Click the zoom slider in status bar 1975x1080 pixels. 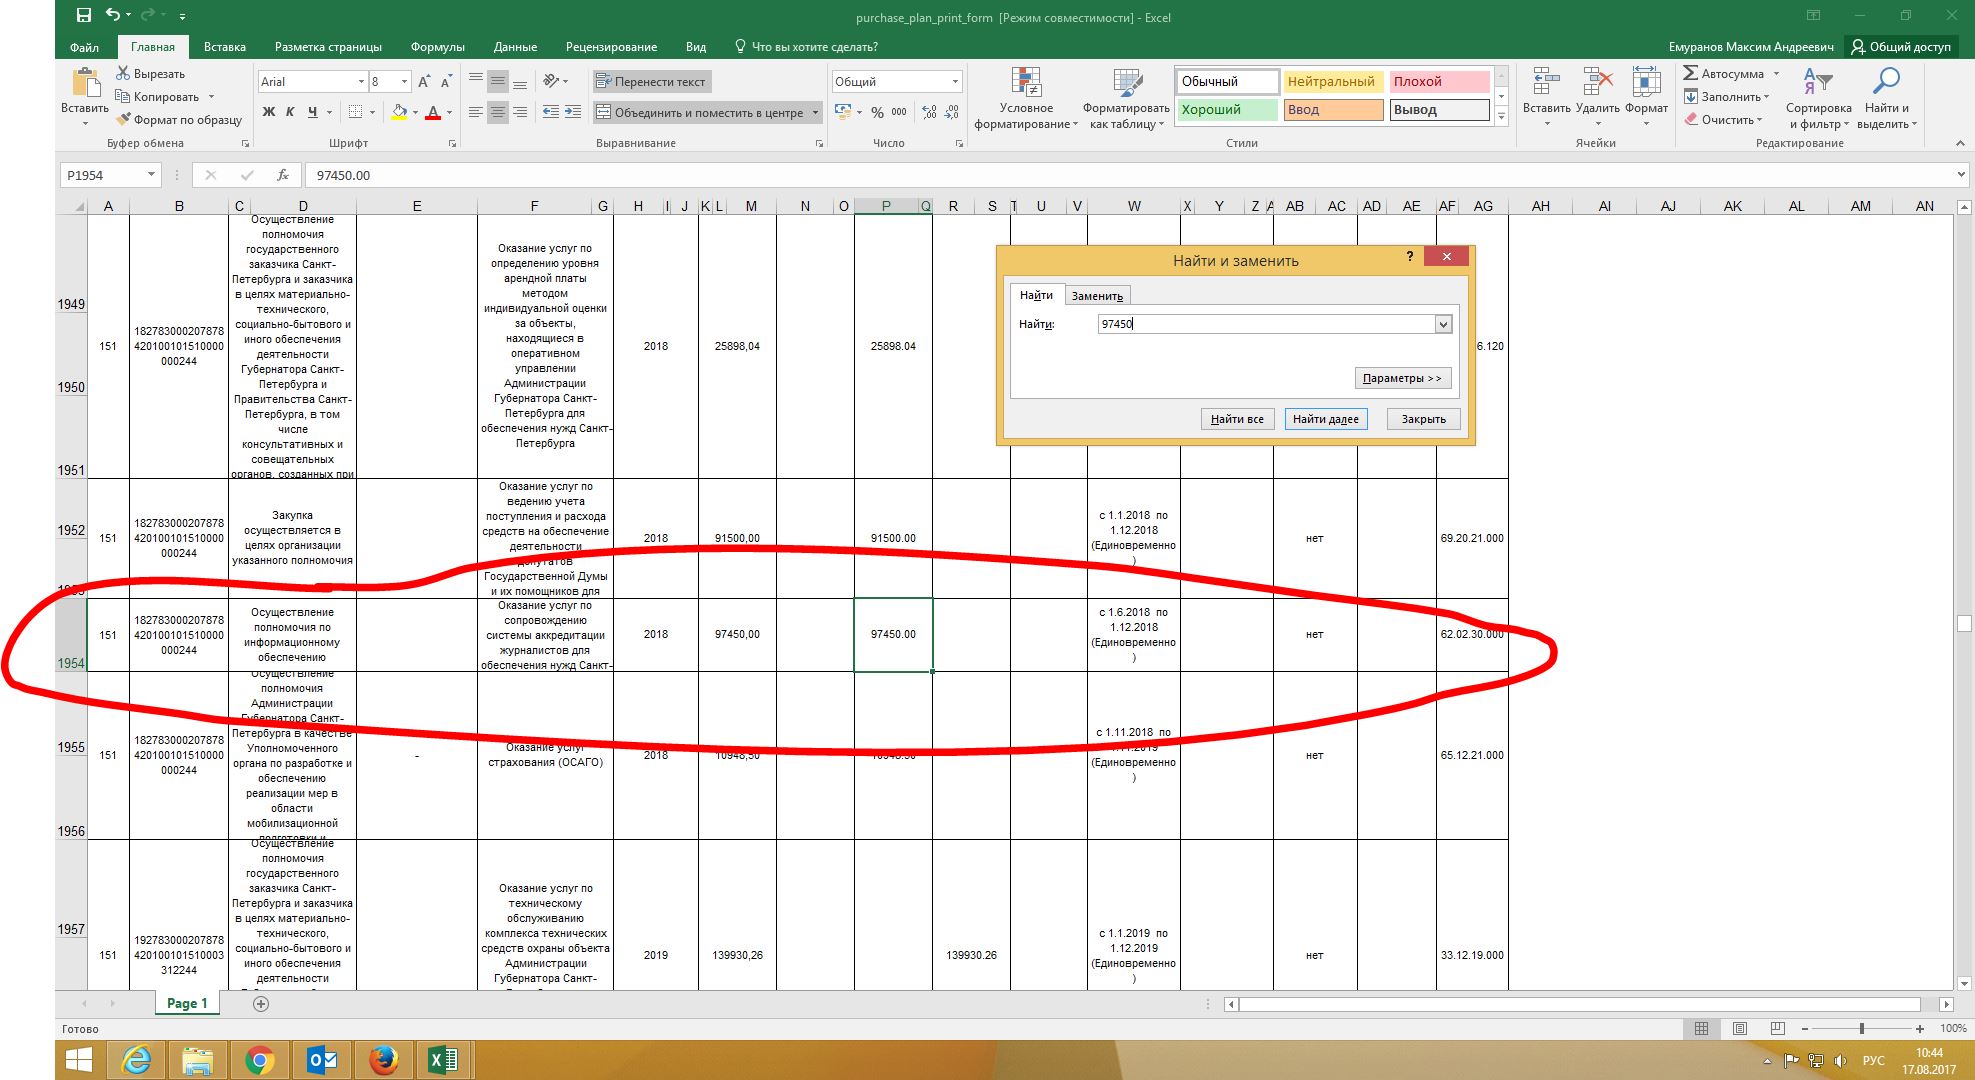click(x=1861, y=1028)
